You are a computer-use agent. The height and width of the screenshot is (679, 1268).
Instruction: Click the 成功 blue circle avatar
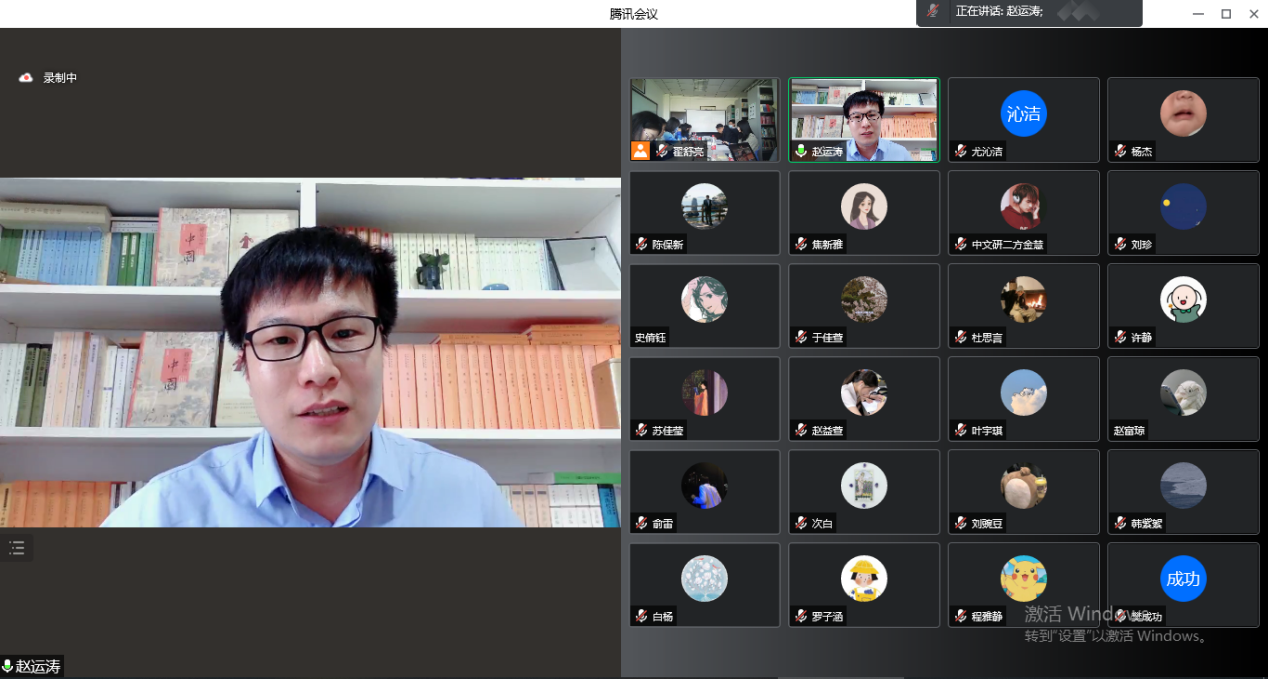point(1183,578)
